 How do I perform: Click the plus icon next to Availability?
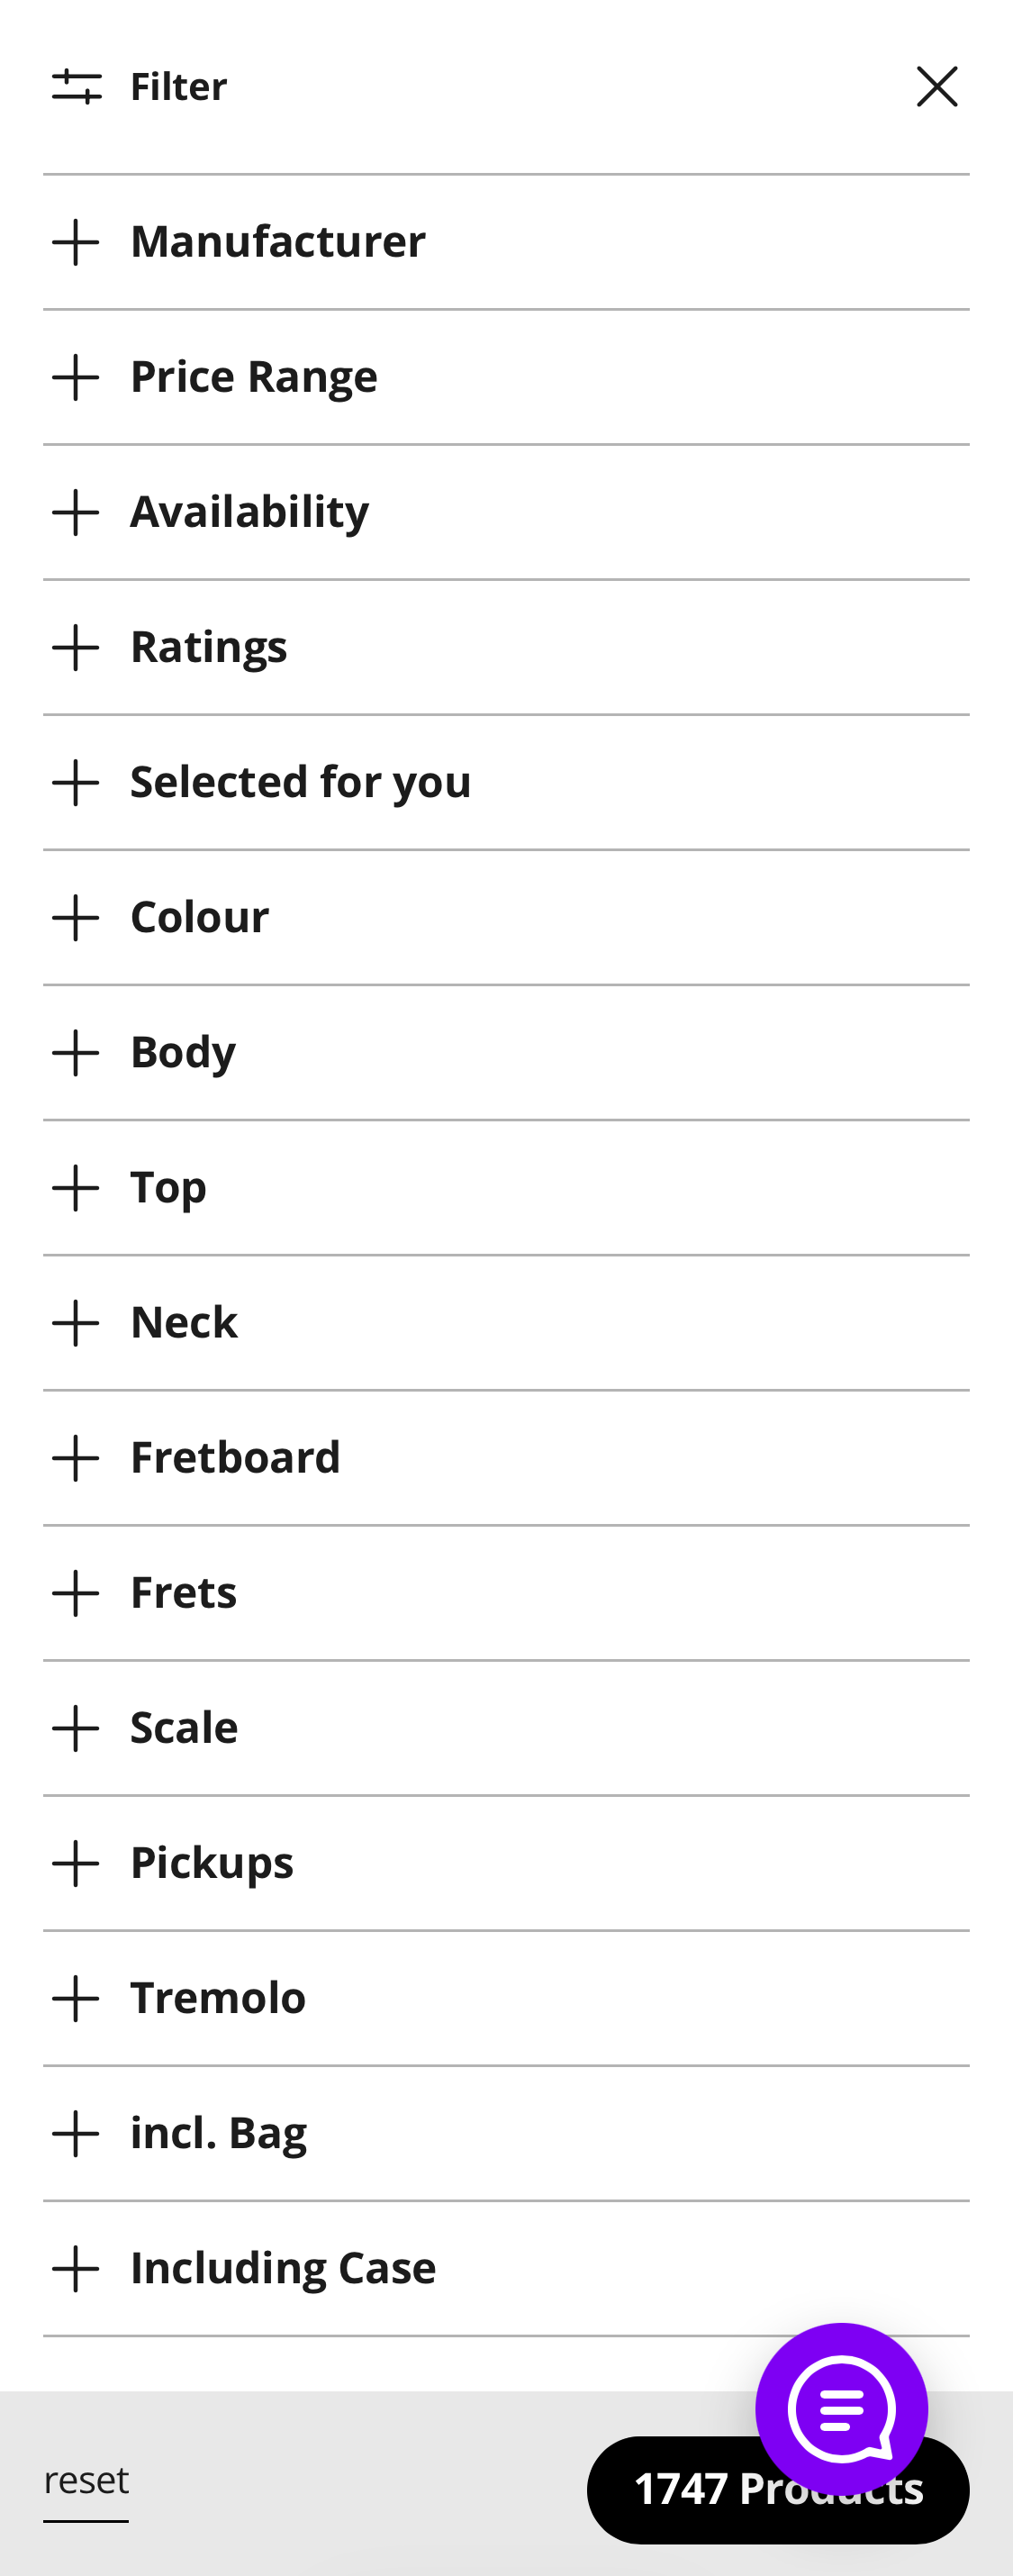(76, 512)
